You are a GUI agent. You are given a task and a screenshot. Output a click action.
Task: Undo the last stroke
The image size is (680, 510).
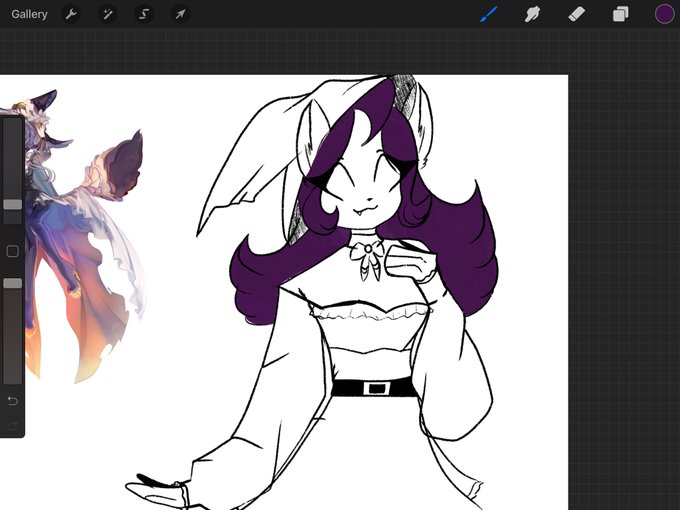[x=13, y=401]
